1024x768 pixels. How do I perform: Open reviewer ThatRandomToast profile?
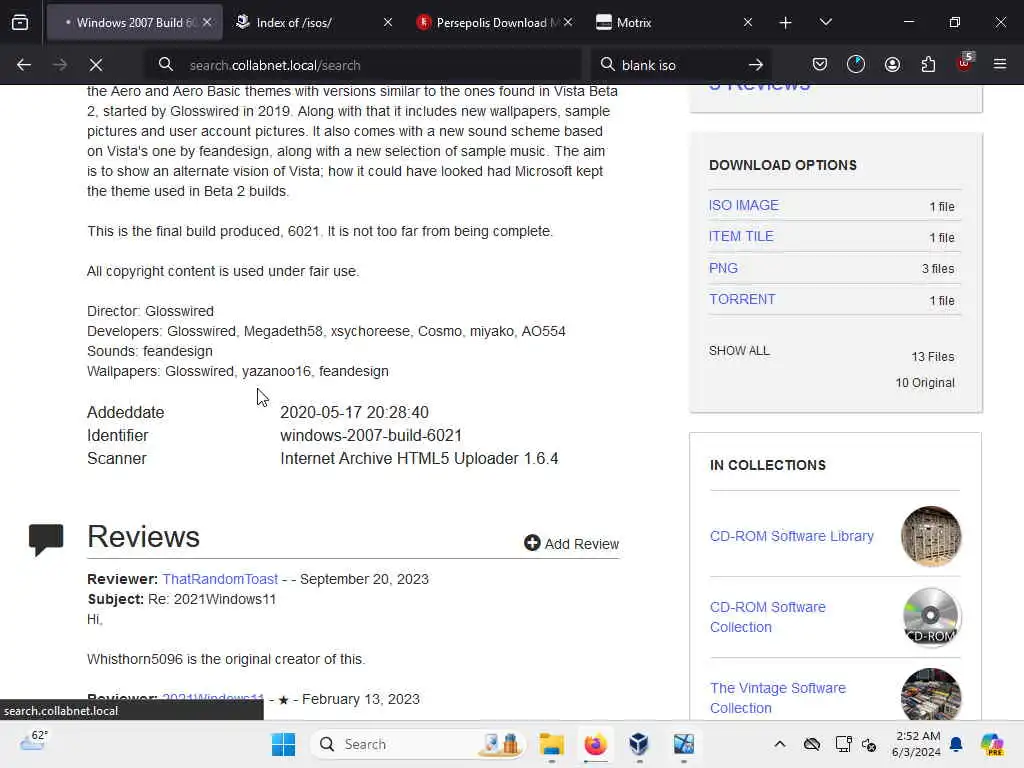[x=220, y=579]
